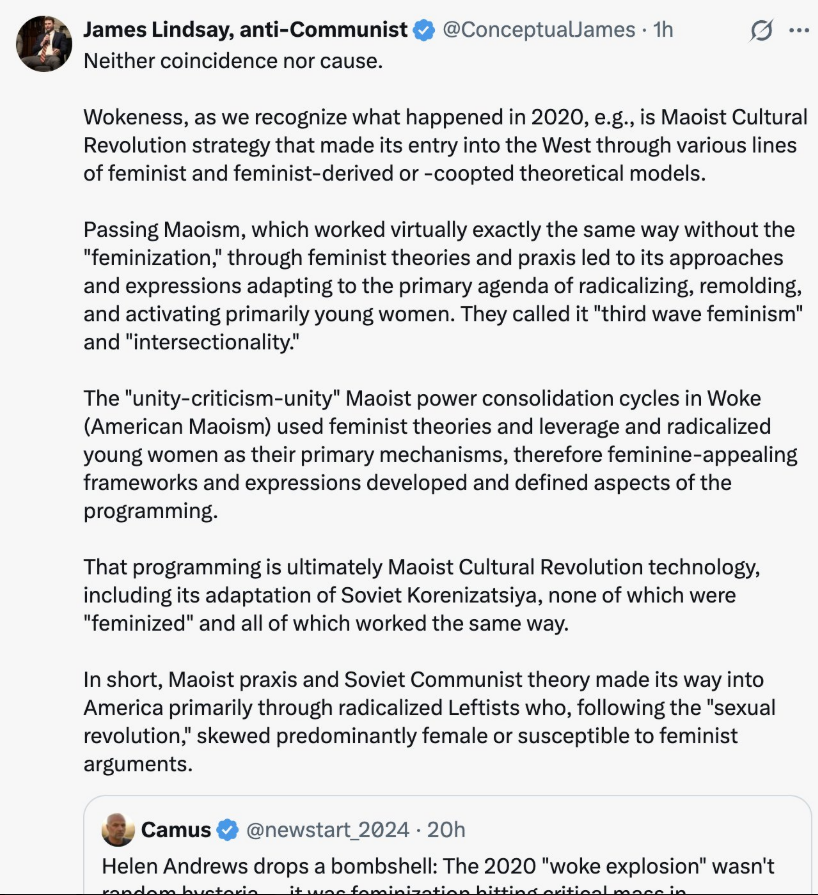Click the 'Neither coincidence nor cause.' line
The height and width of the screenshot is (895, 818).
coord(233,60)
